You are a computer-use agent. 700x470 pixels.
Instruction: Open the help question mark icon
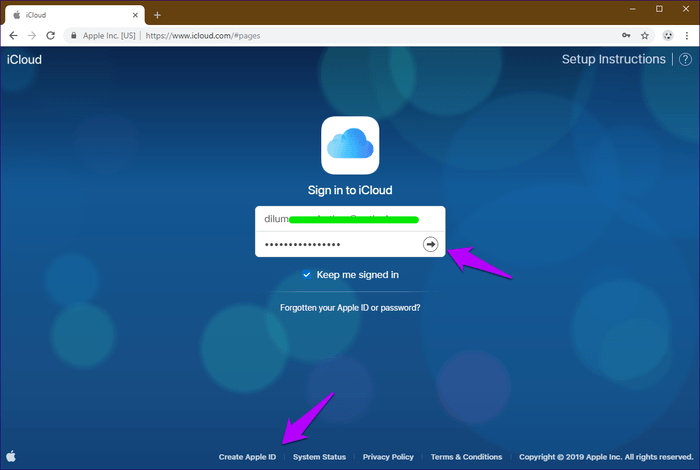[685, 59]
